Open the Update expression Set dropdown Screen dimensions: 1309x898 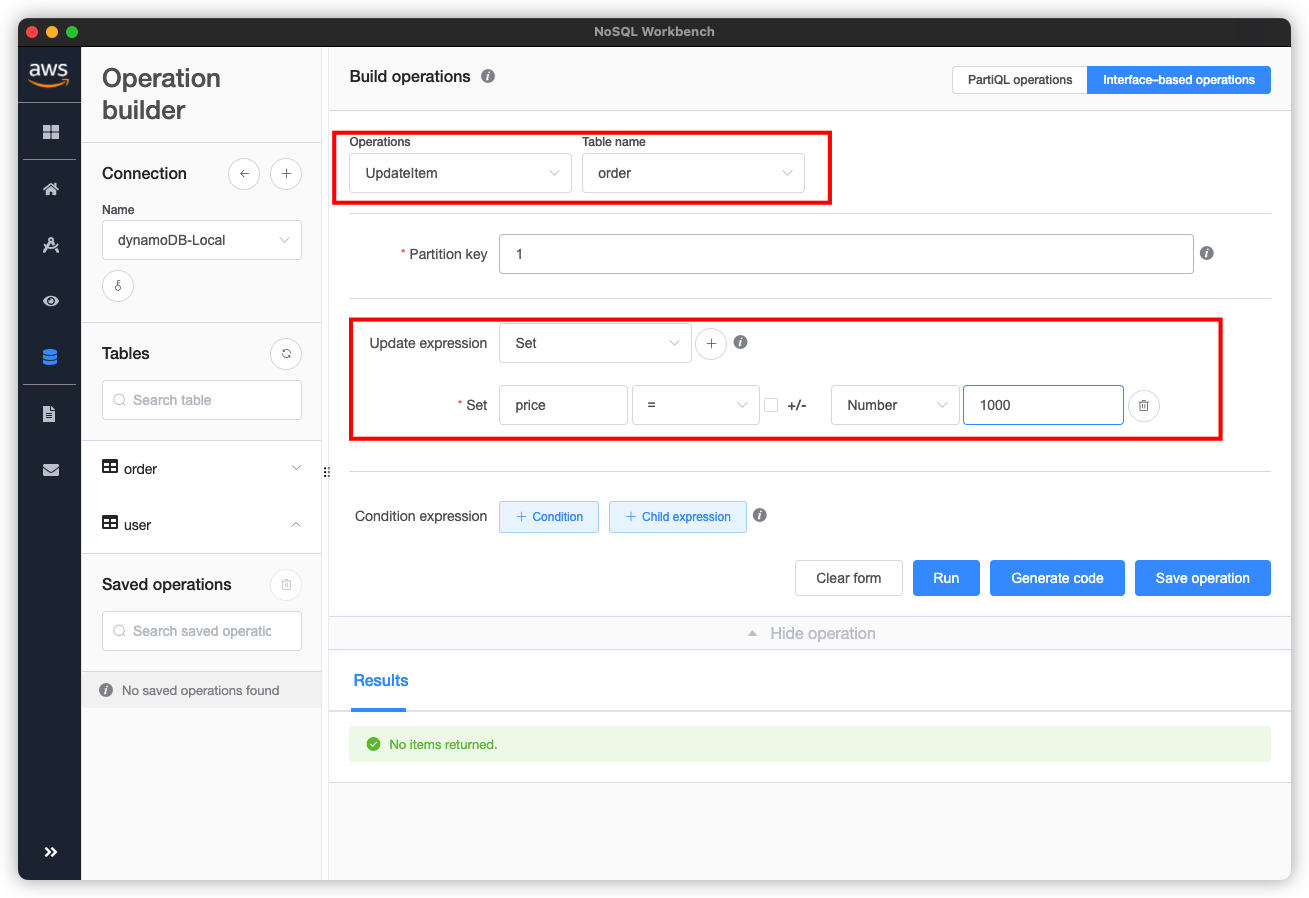click(x=595, y=343)
